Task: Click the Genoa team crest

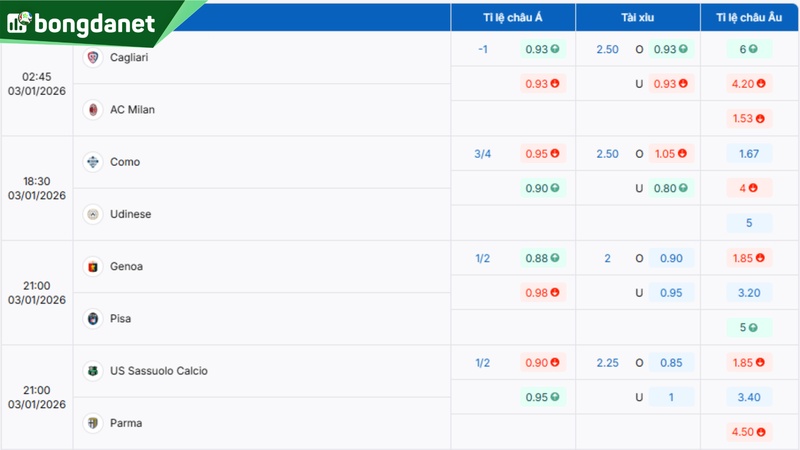Action: (x=93, y=267)
